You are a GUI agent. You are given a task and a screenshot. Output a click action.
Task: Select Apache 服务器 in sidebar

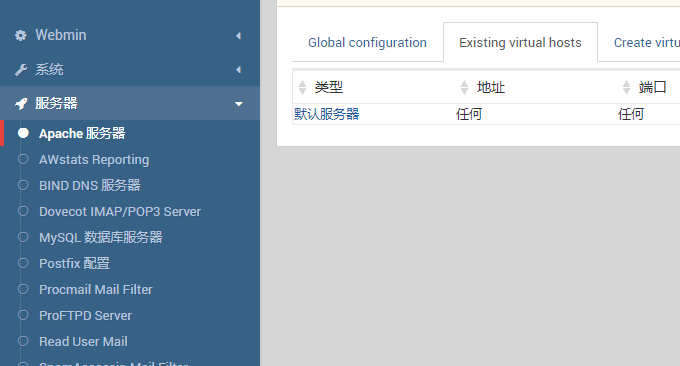pyautogui.click(x=82, y=134)
